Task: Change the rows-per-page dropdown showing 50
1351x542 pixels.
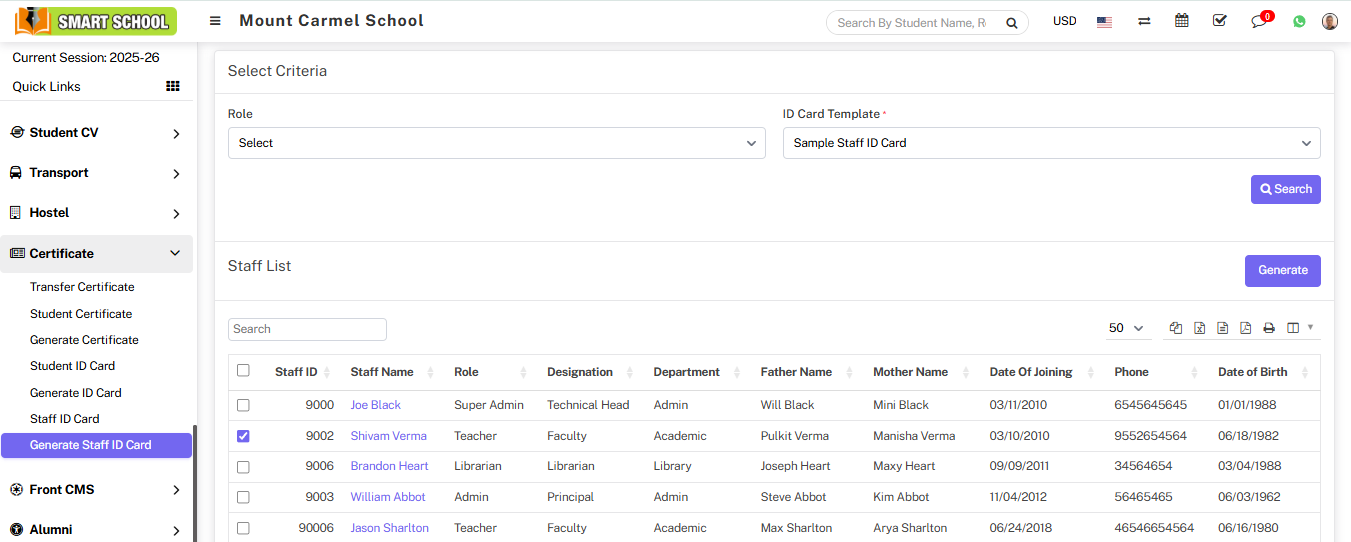Action: coord(1125,328)
